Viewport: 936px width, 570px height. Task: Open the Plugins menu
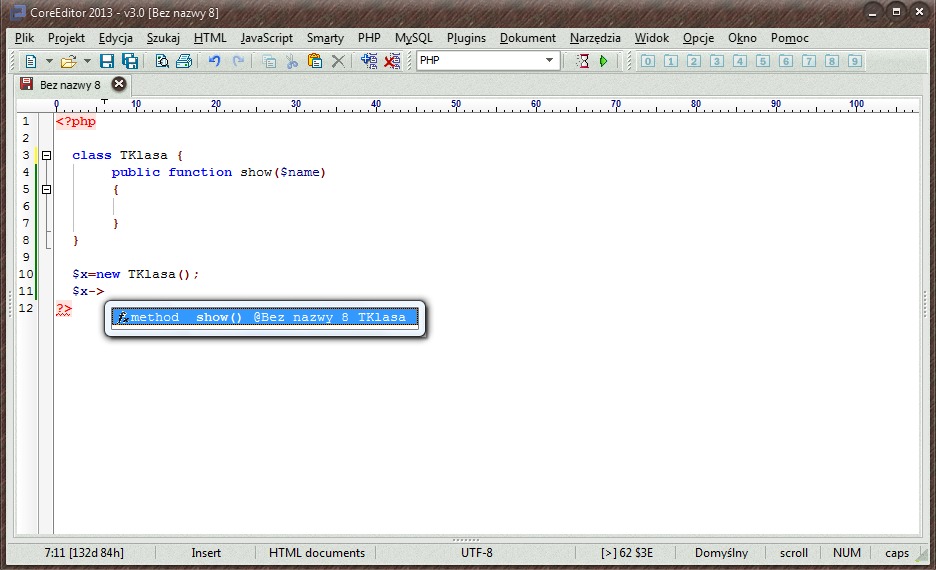point(466,38)
